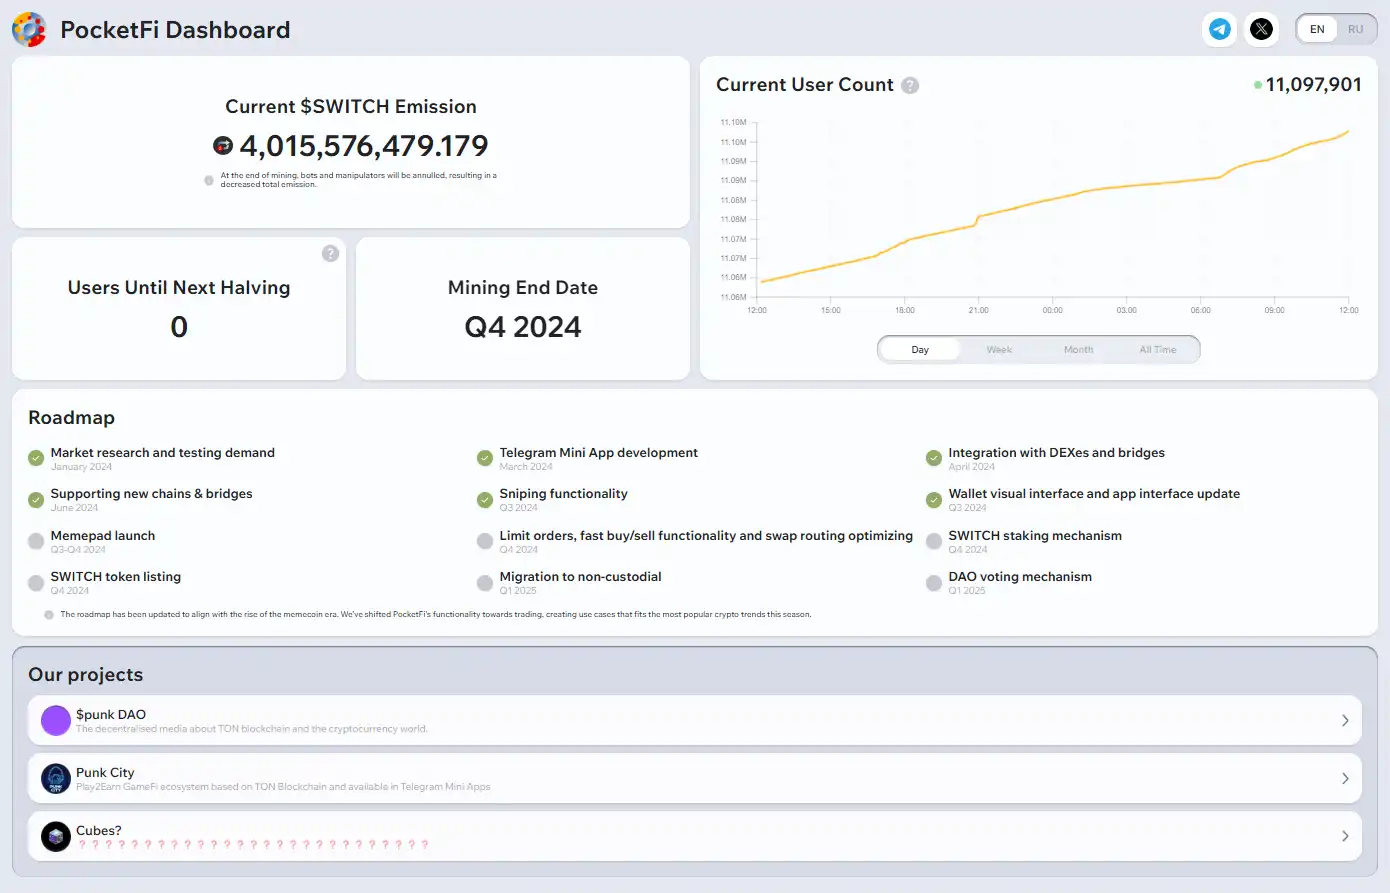Expand the $punk DAO project chevron
The height and width of the screenshot is (893, 1390).
[1345, 720]
